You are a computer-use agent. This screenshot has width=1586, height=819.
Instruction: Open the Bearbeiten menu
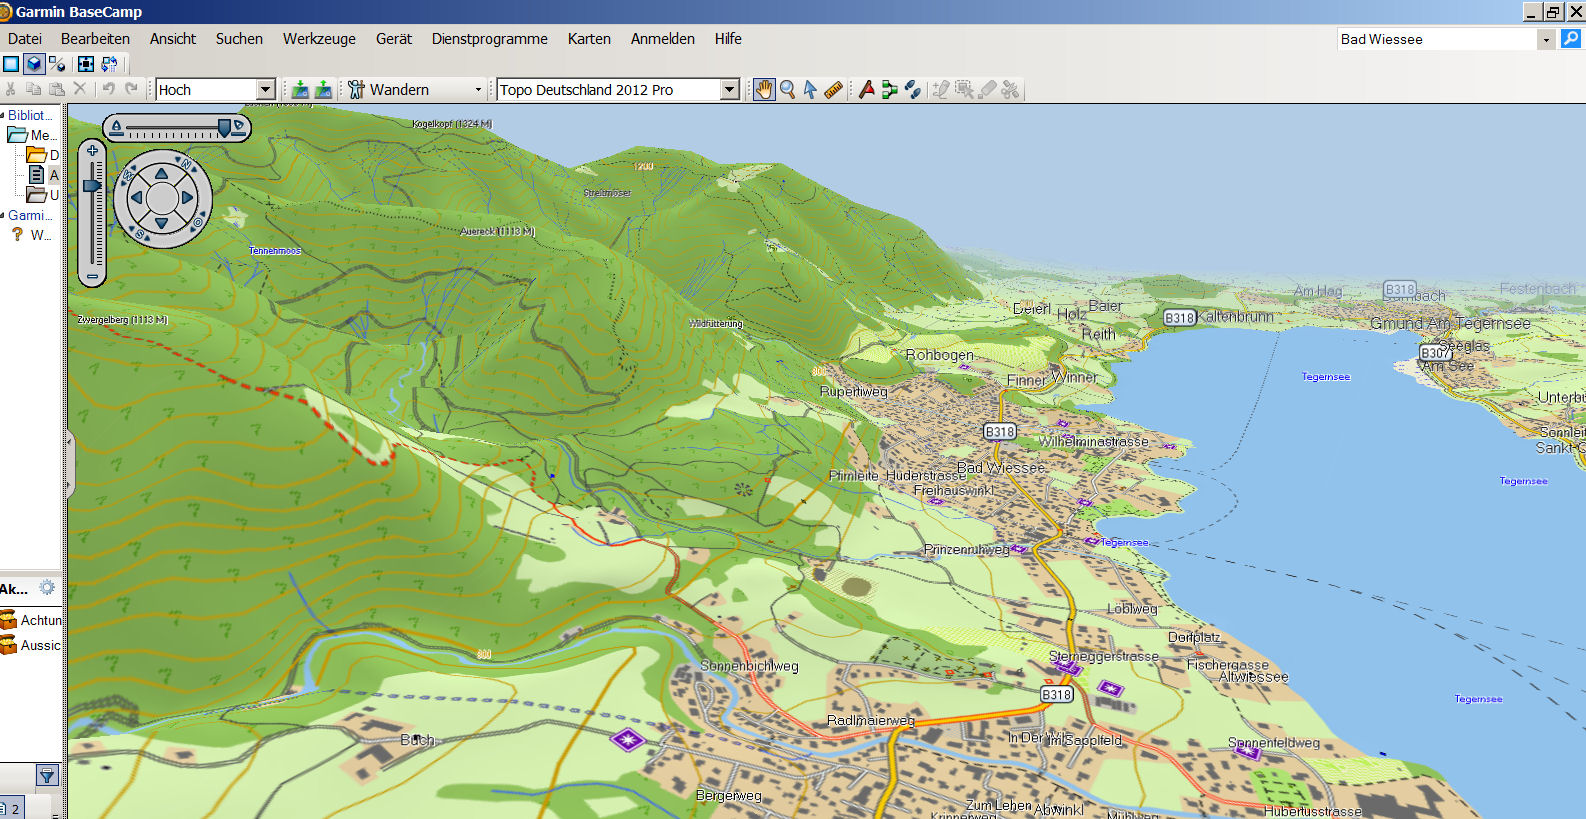(x=95, y=39)
